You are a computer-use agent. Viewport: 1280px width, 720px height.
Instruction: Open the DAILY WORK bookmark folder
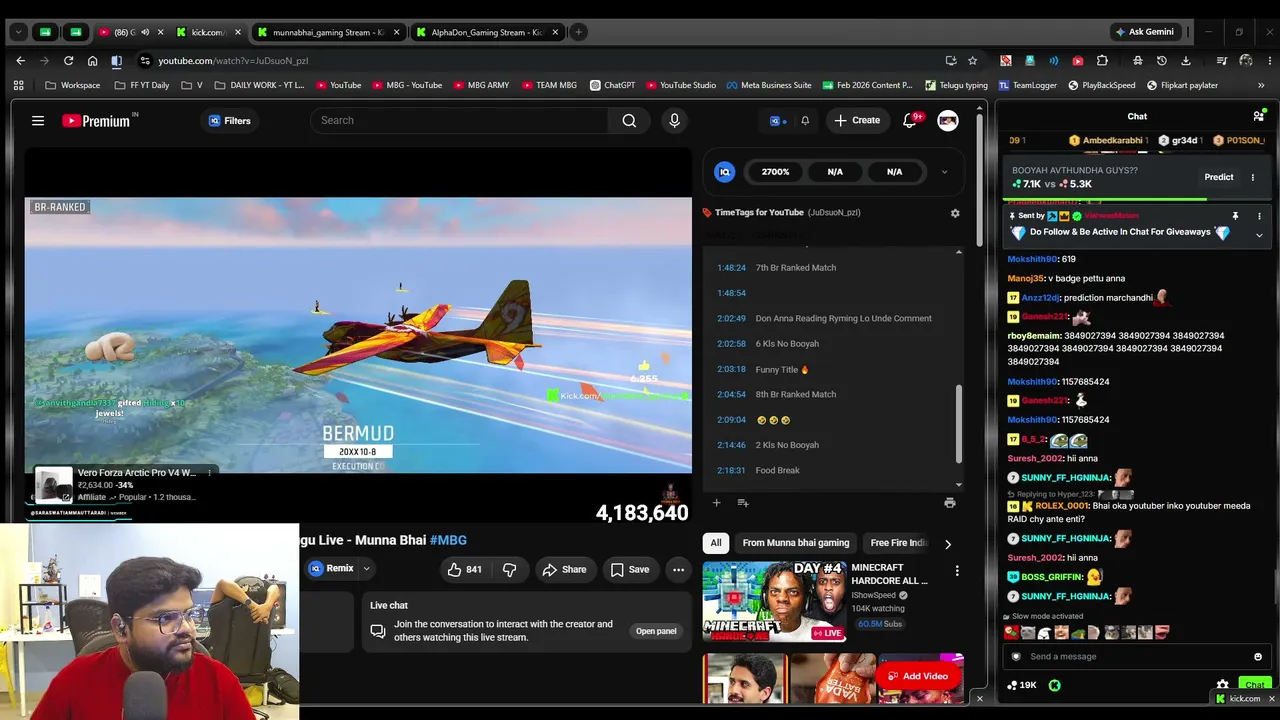[x=259, y=85]
